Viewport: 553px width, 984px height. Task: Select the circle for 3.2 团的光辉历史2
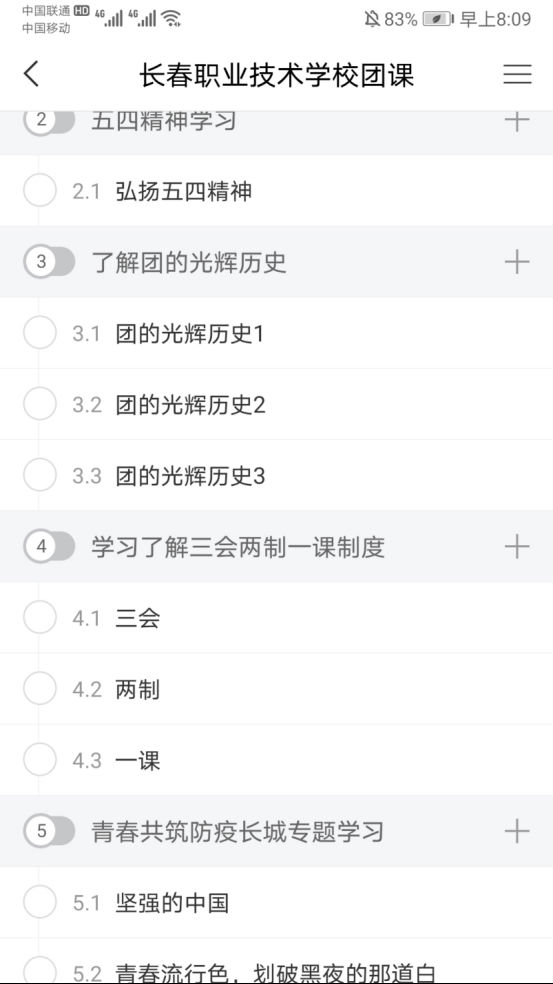click(x=40, y=404)
